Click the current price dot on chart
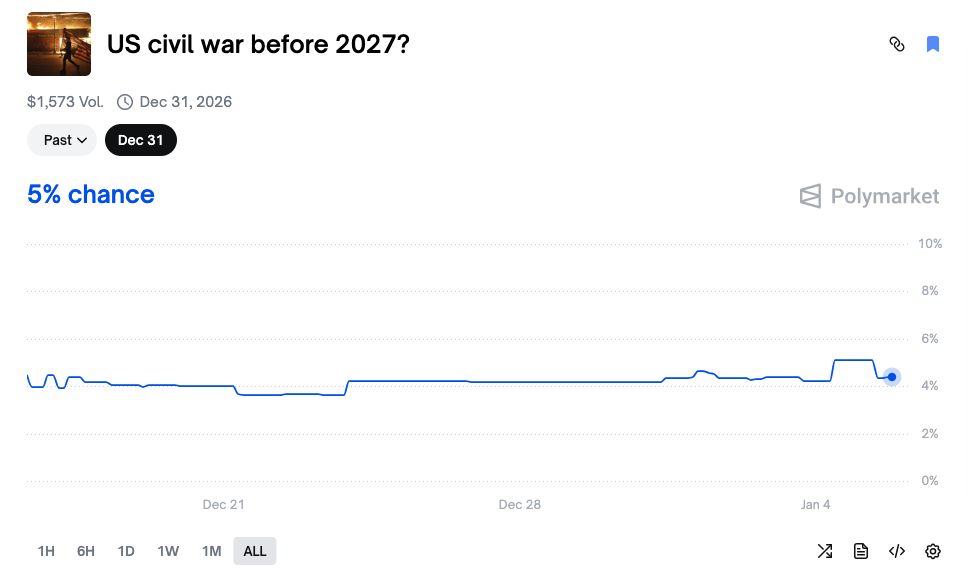Image resolution: width=968 pixels, height=584 pixels. click(x=892, y=377)
